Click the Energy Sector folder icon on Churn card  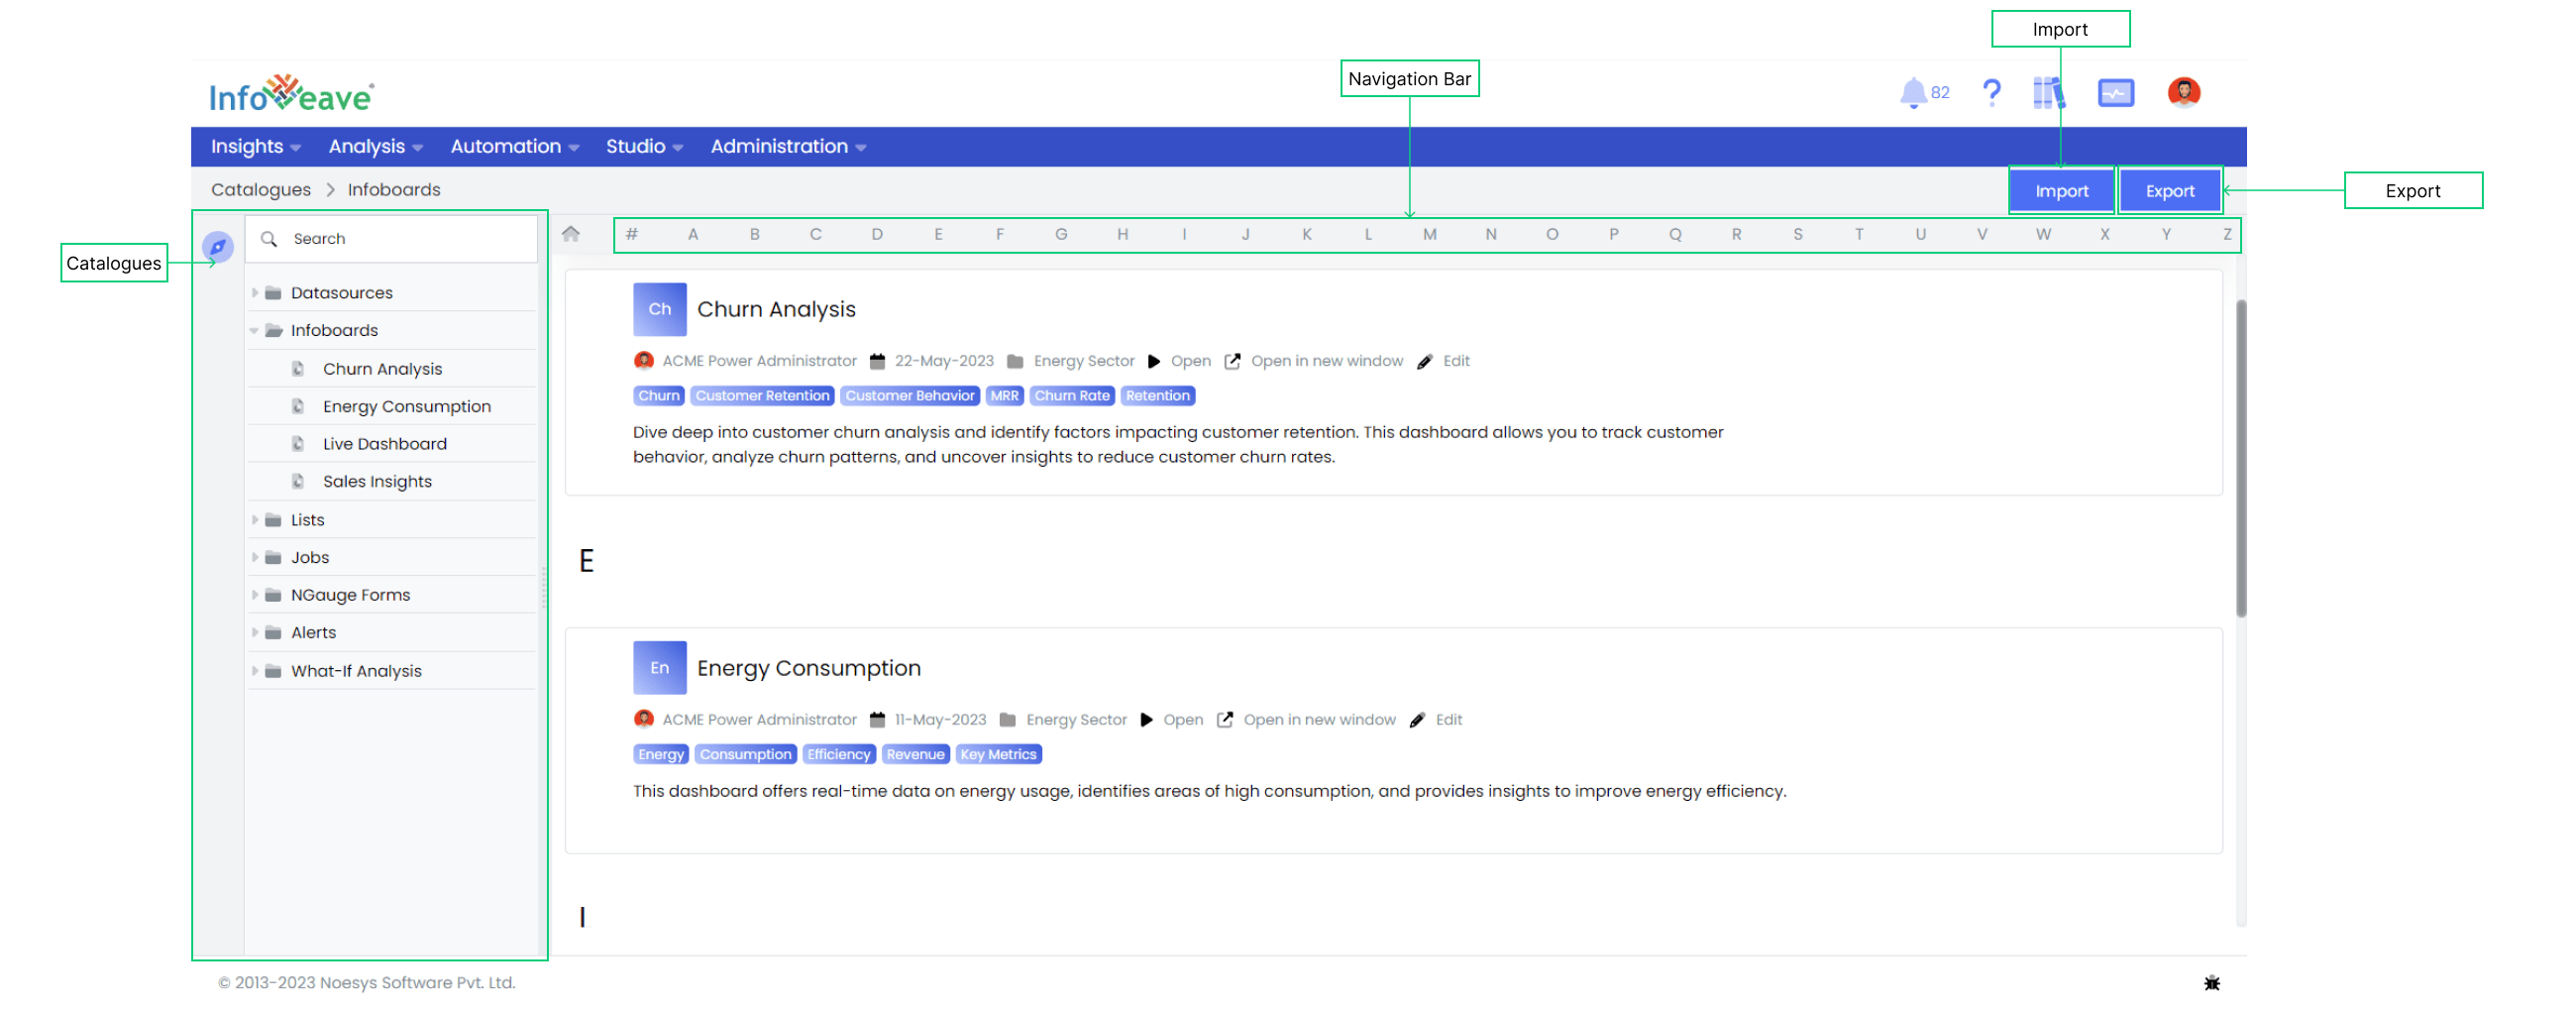(x=1014, y=361)
